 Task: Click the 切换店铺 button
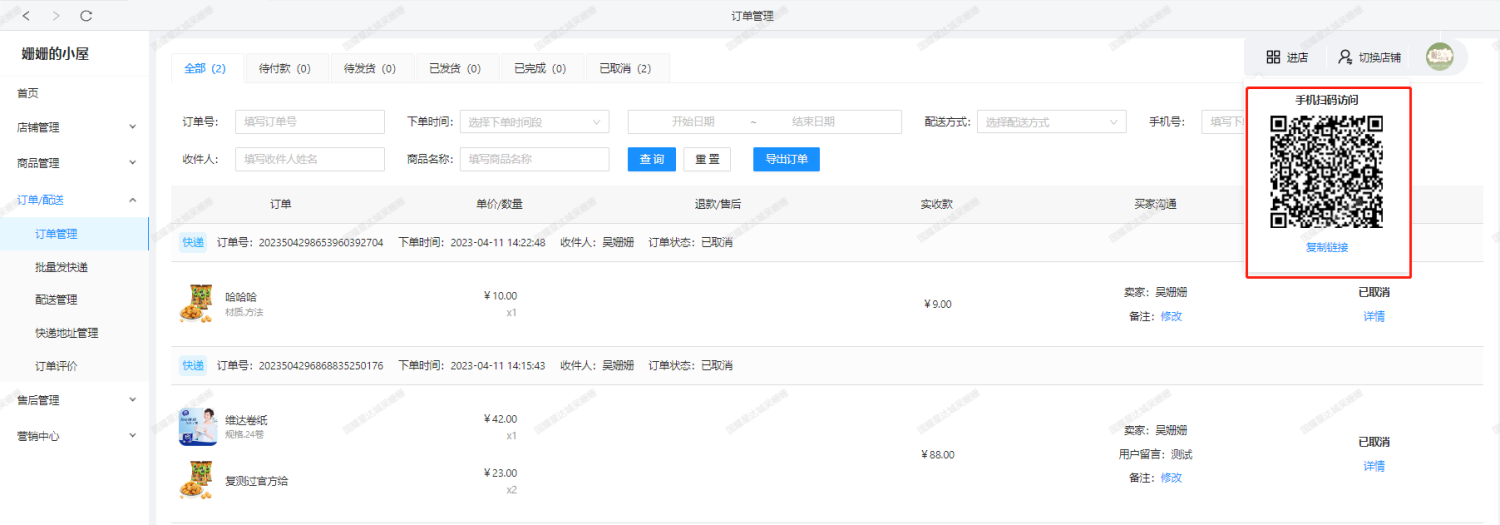tap(1369, 57)
